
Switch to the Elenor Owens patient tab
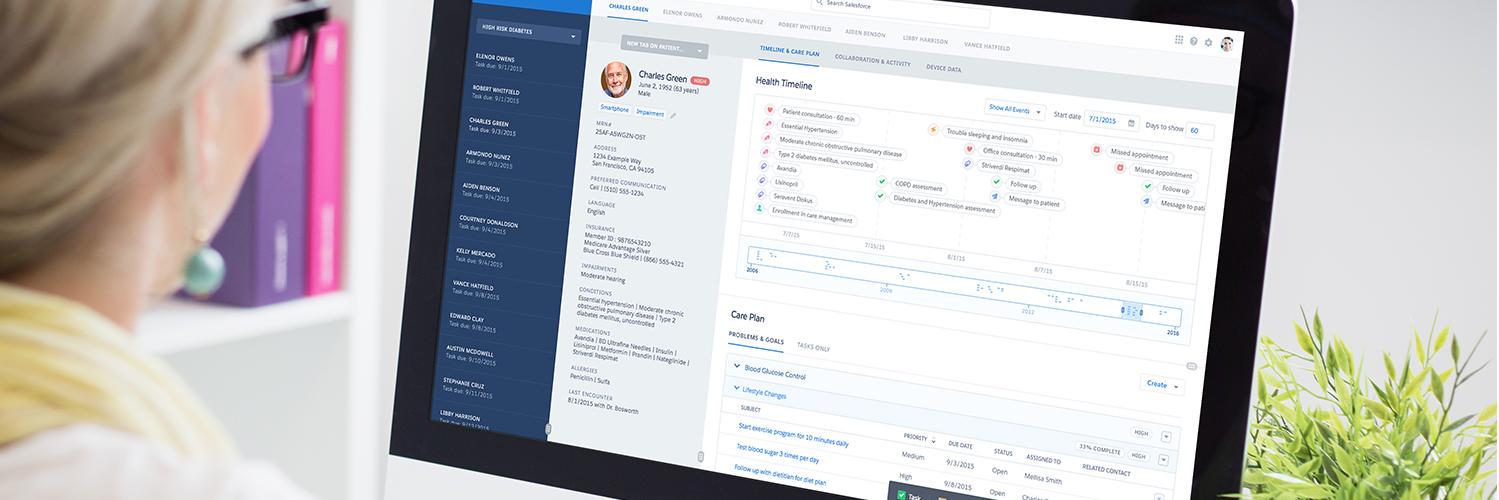pos(683,15)
